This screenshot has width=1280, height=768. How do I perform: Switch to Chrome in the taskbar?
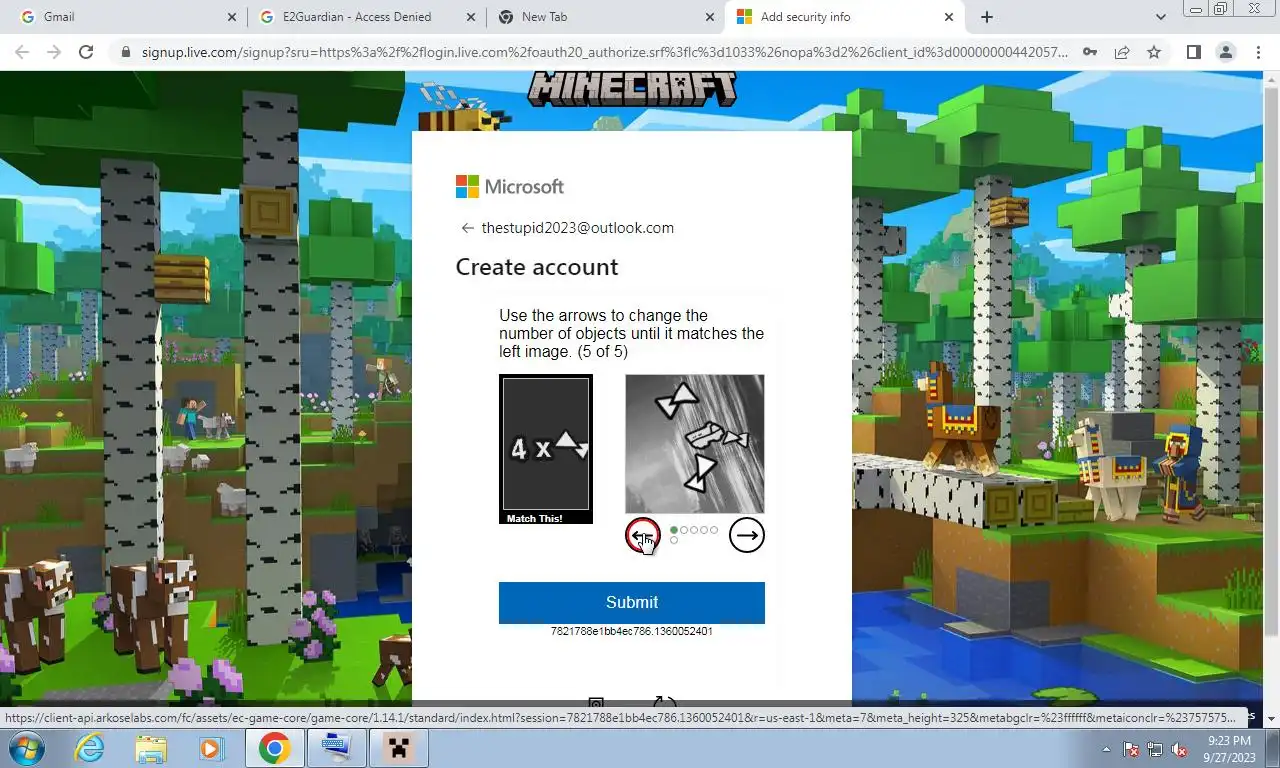point(274,748)
